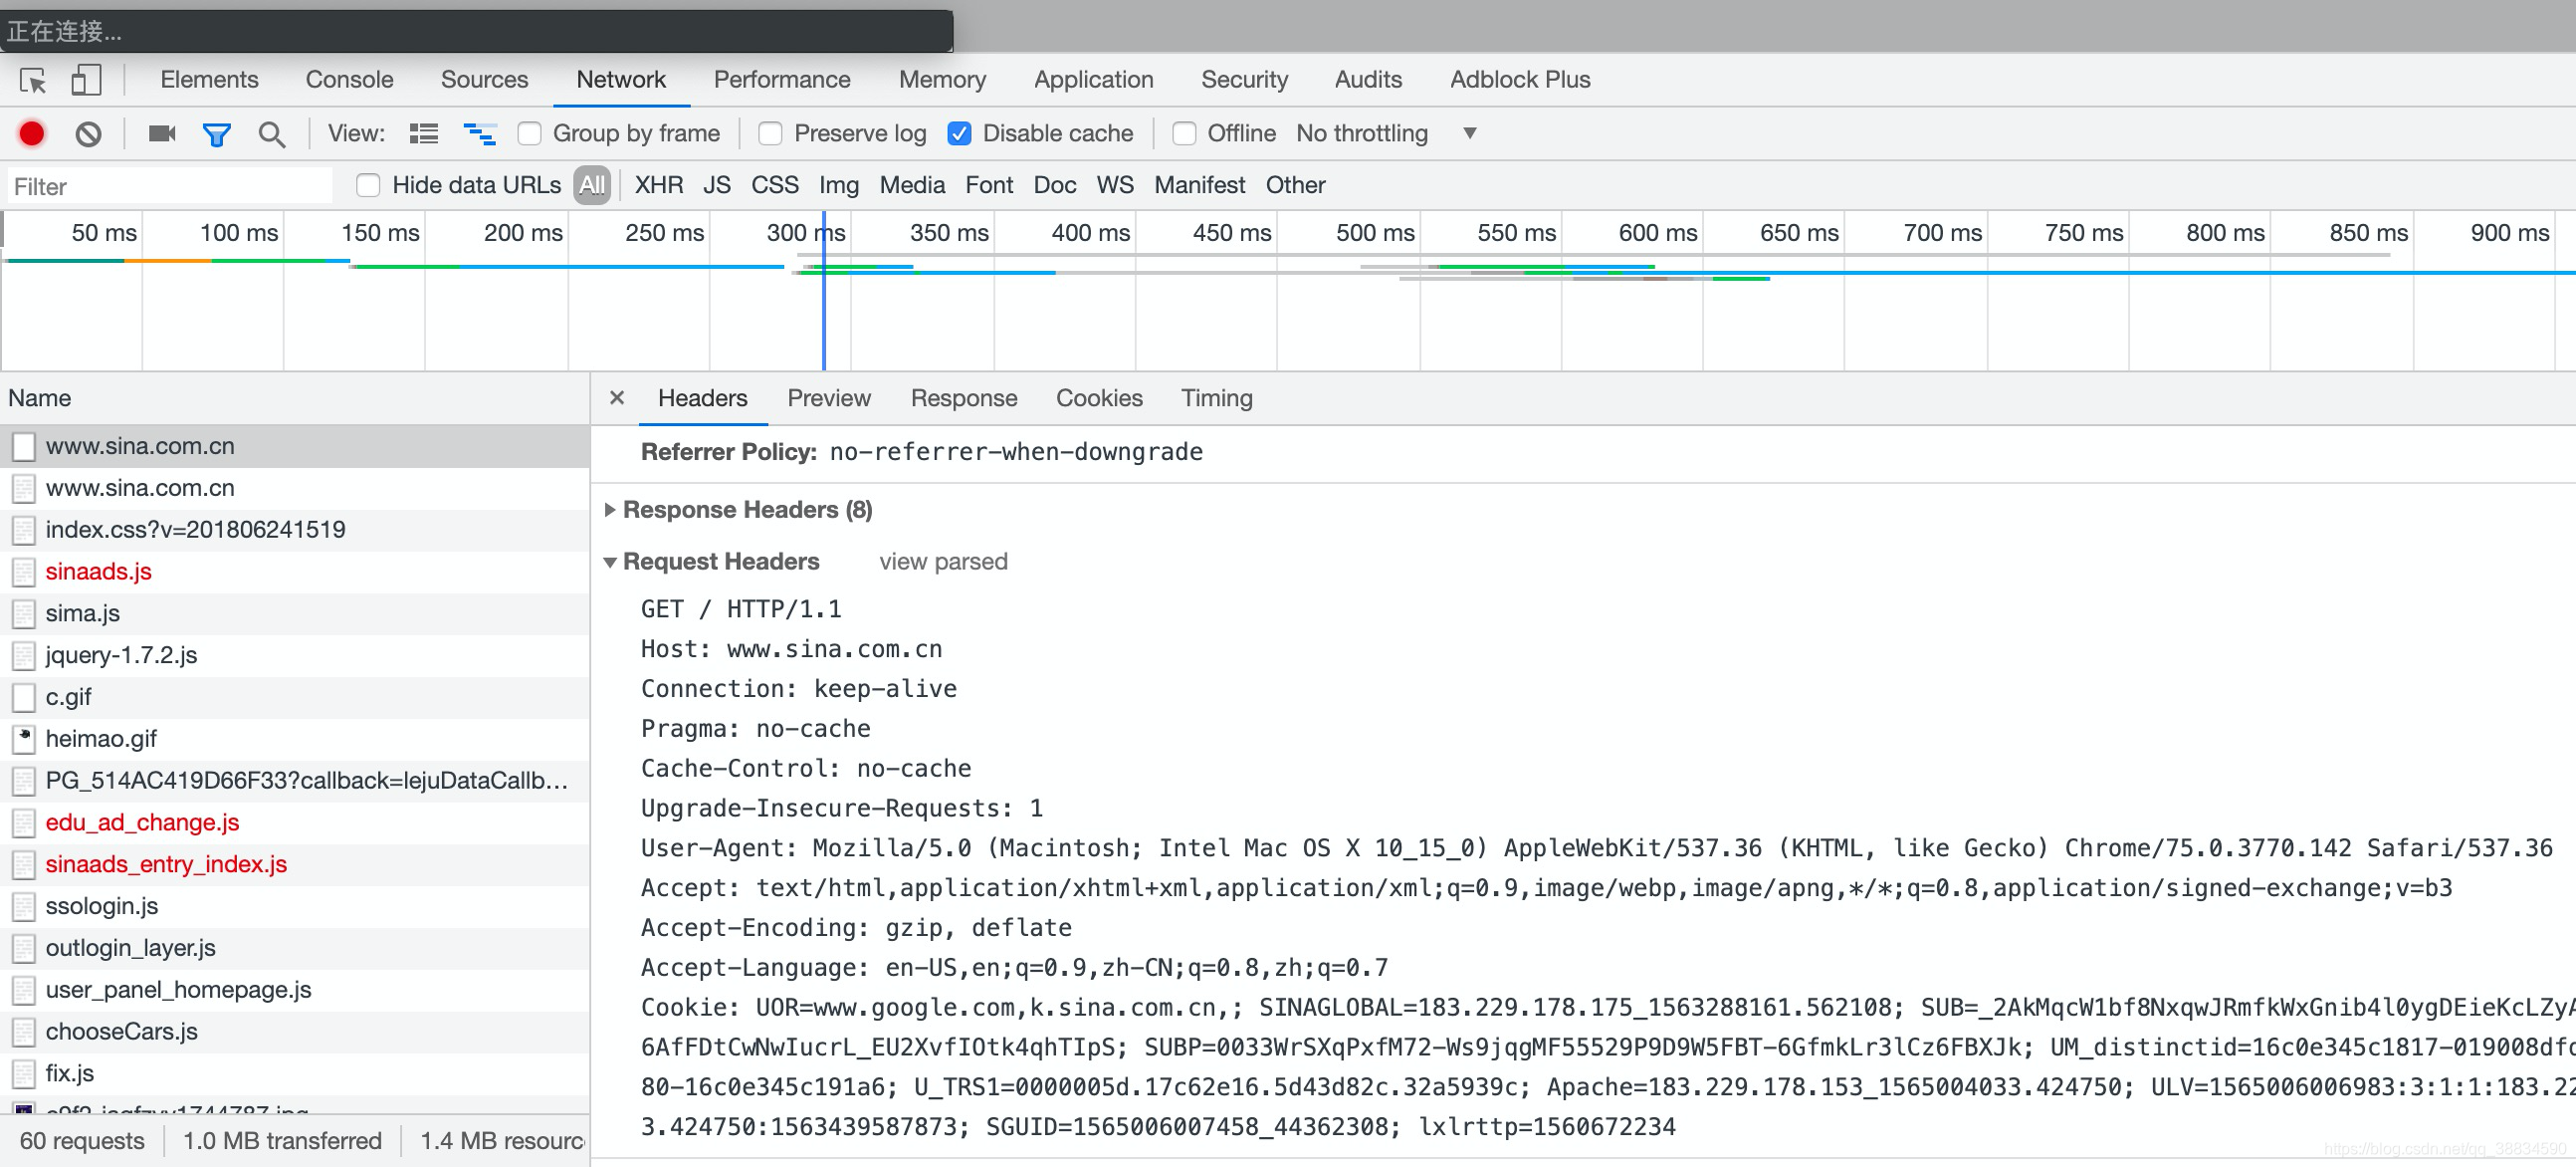Open the Application tab
The image size is (2576, 1167).
(1093, 80)
